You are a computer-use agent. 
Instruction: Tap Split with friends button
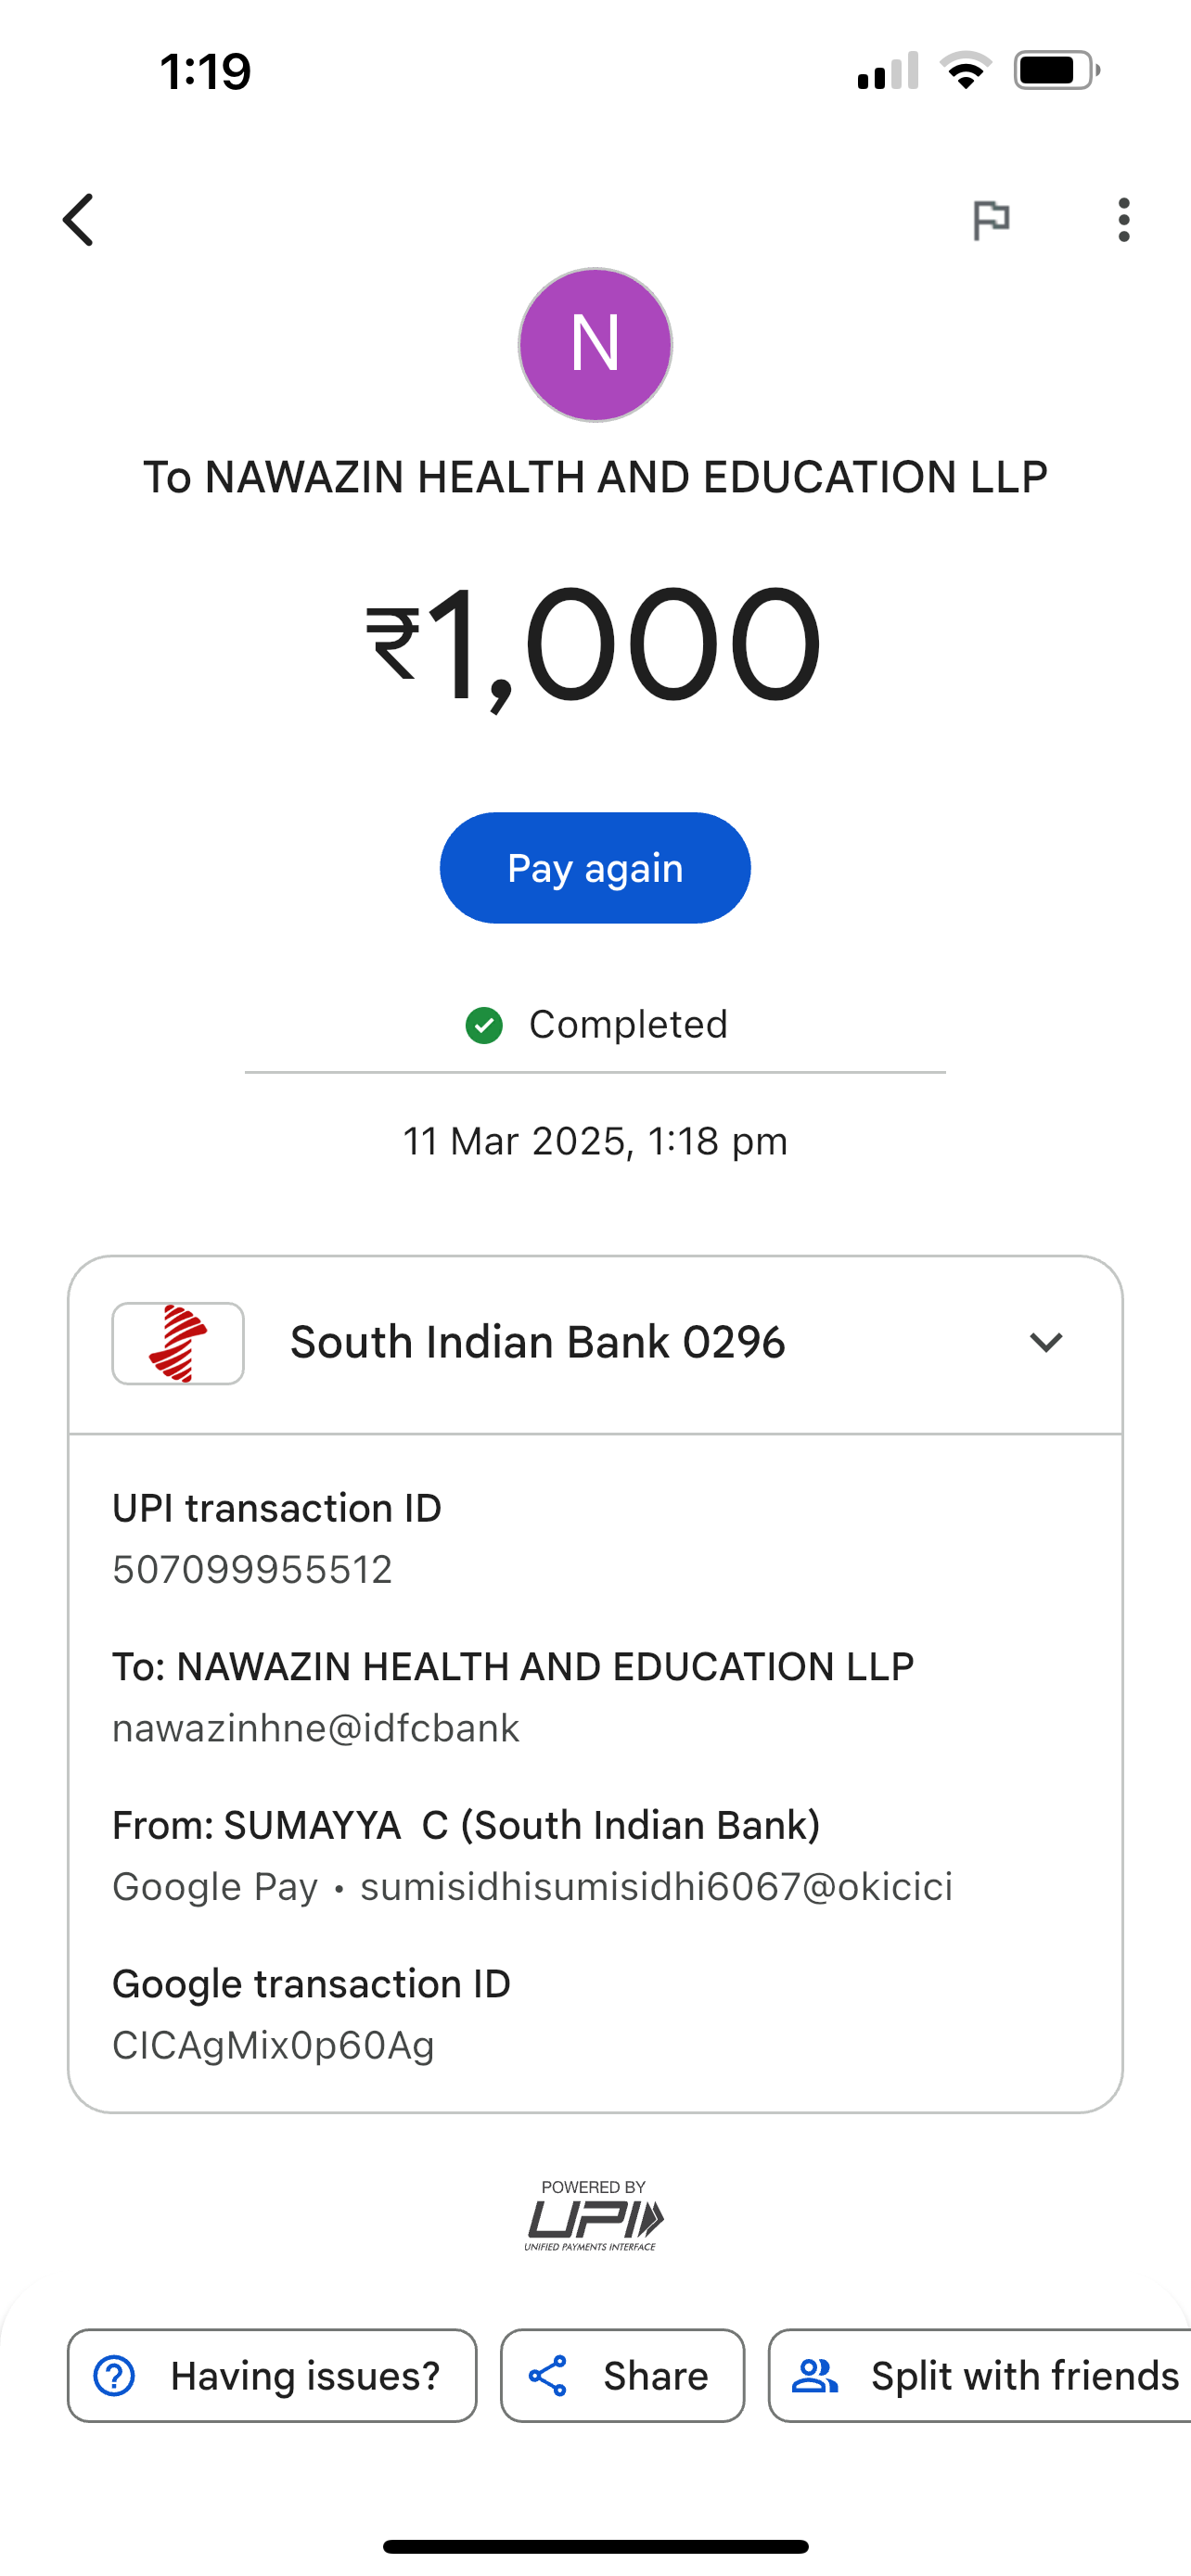(x=985, y=2376)
